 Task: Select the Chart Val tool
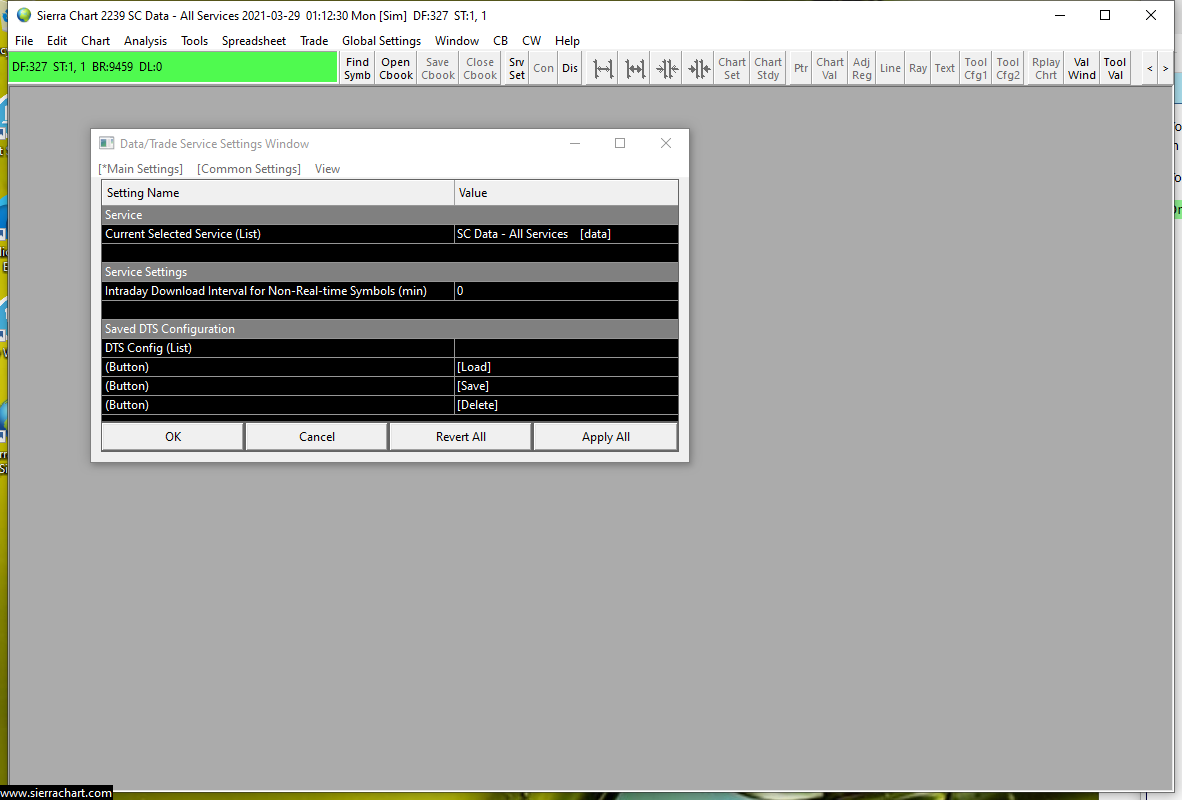[x=830, y=69]
